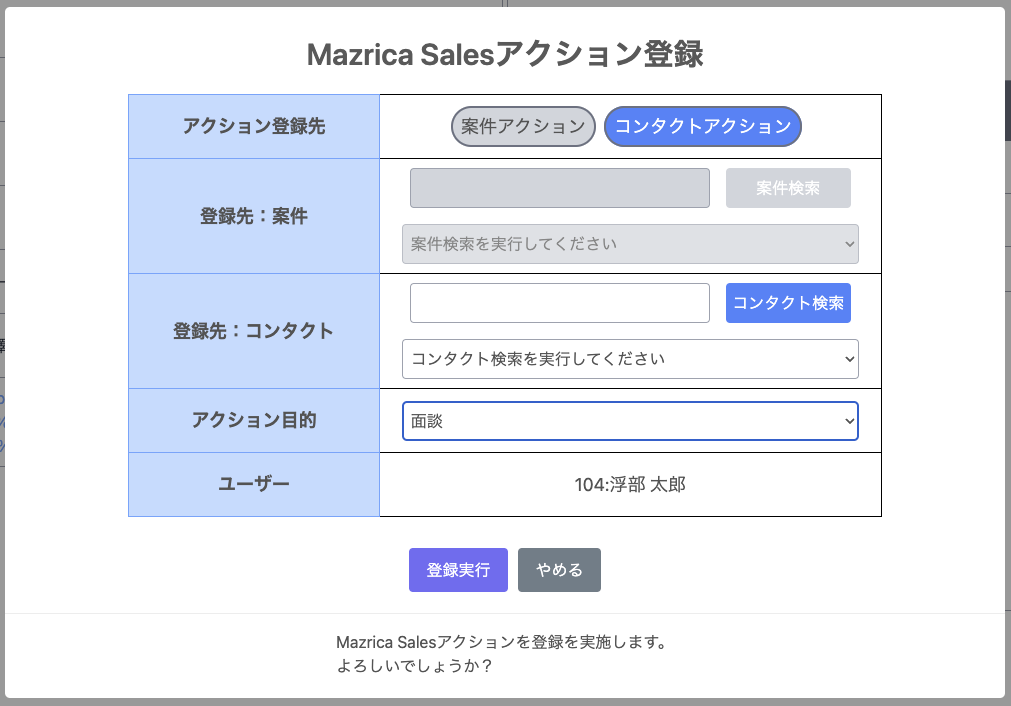1011x706 pixels.
Task: Expand the contact selection list chevron
Action: [847, 358]
